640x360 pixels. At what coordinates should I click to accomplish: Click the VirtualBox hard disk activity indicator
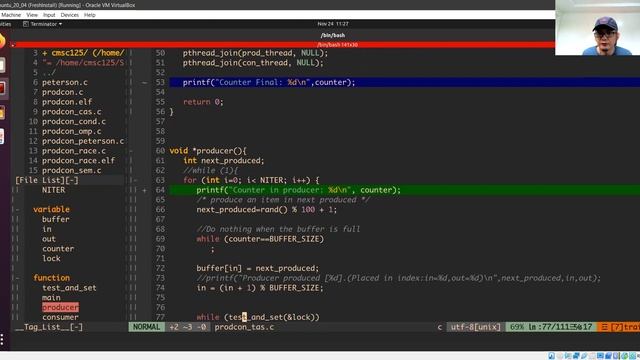(551, 356)
